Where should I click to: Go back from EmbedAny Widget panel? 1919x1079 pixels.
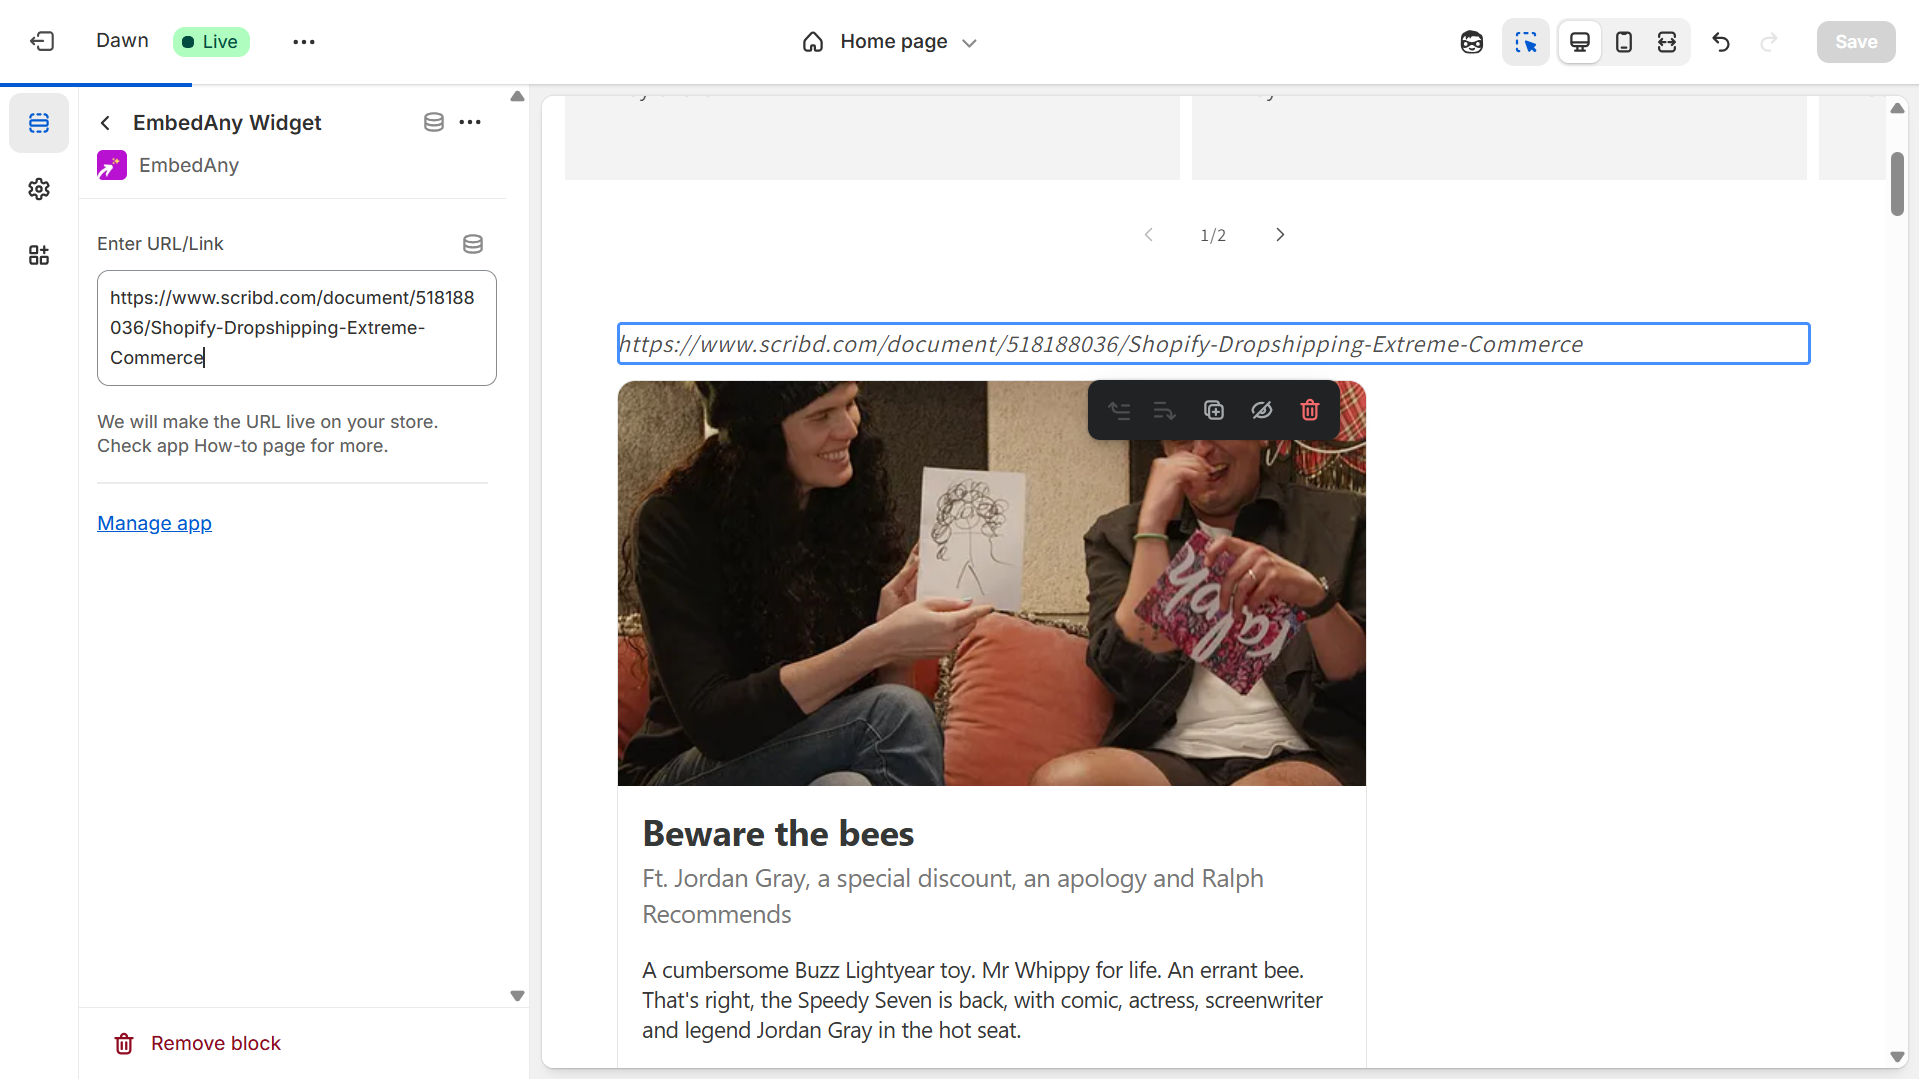pos(106,123)
